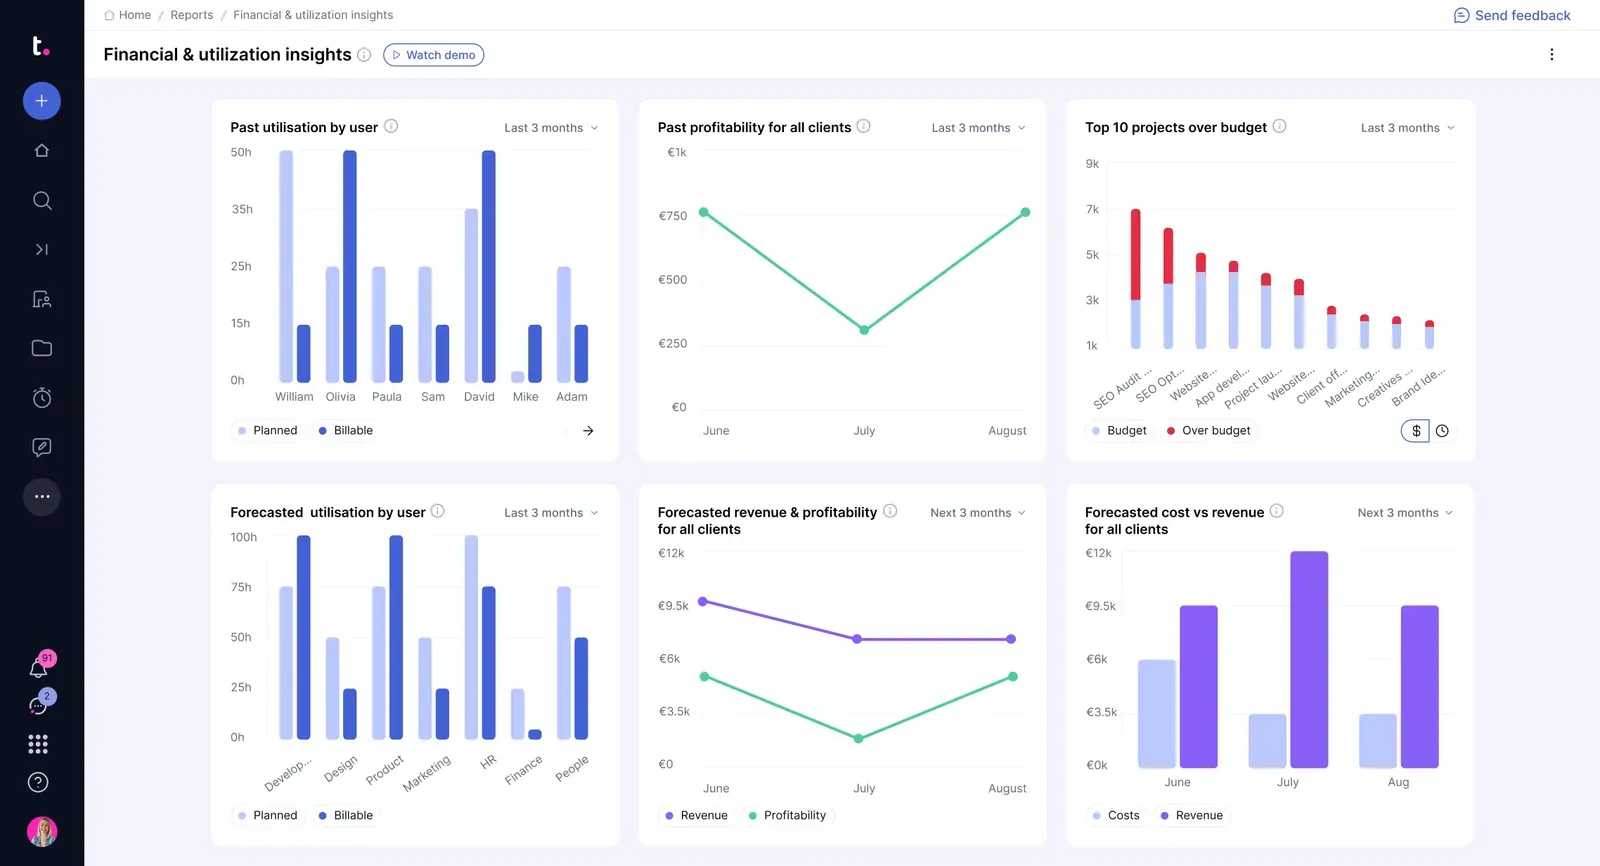
Task: Show info for Forecasted revenue & profitability
Action: point(890,511)
